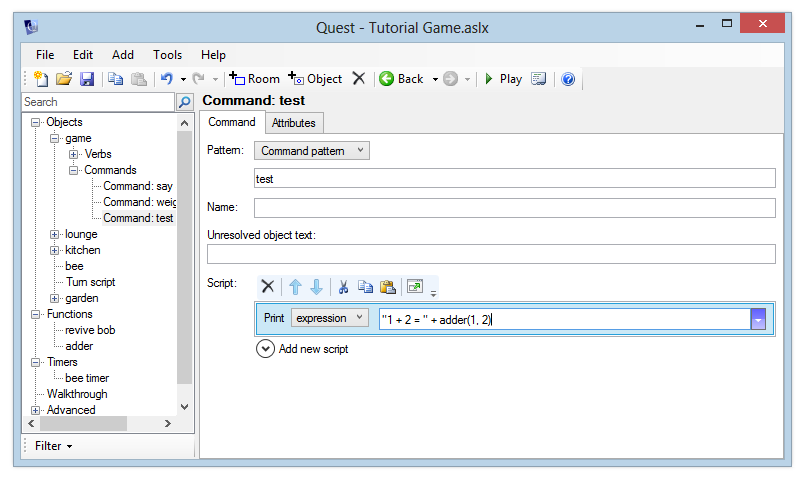Open the Help menu

coord(213,54)
